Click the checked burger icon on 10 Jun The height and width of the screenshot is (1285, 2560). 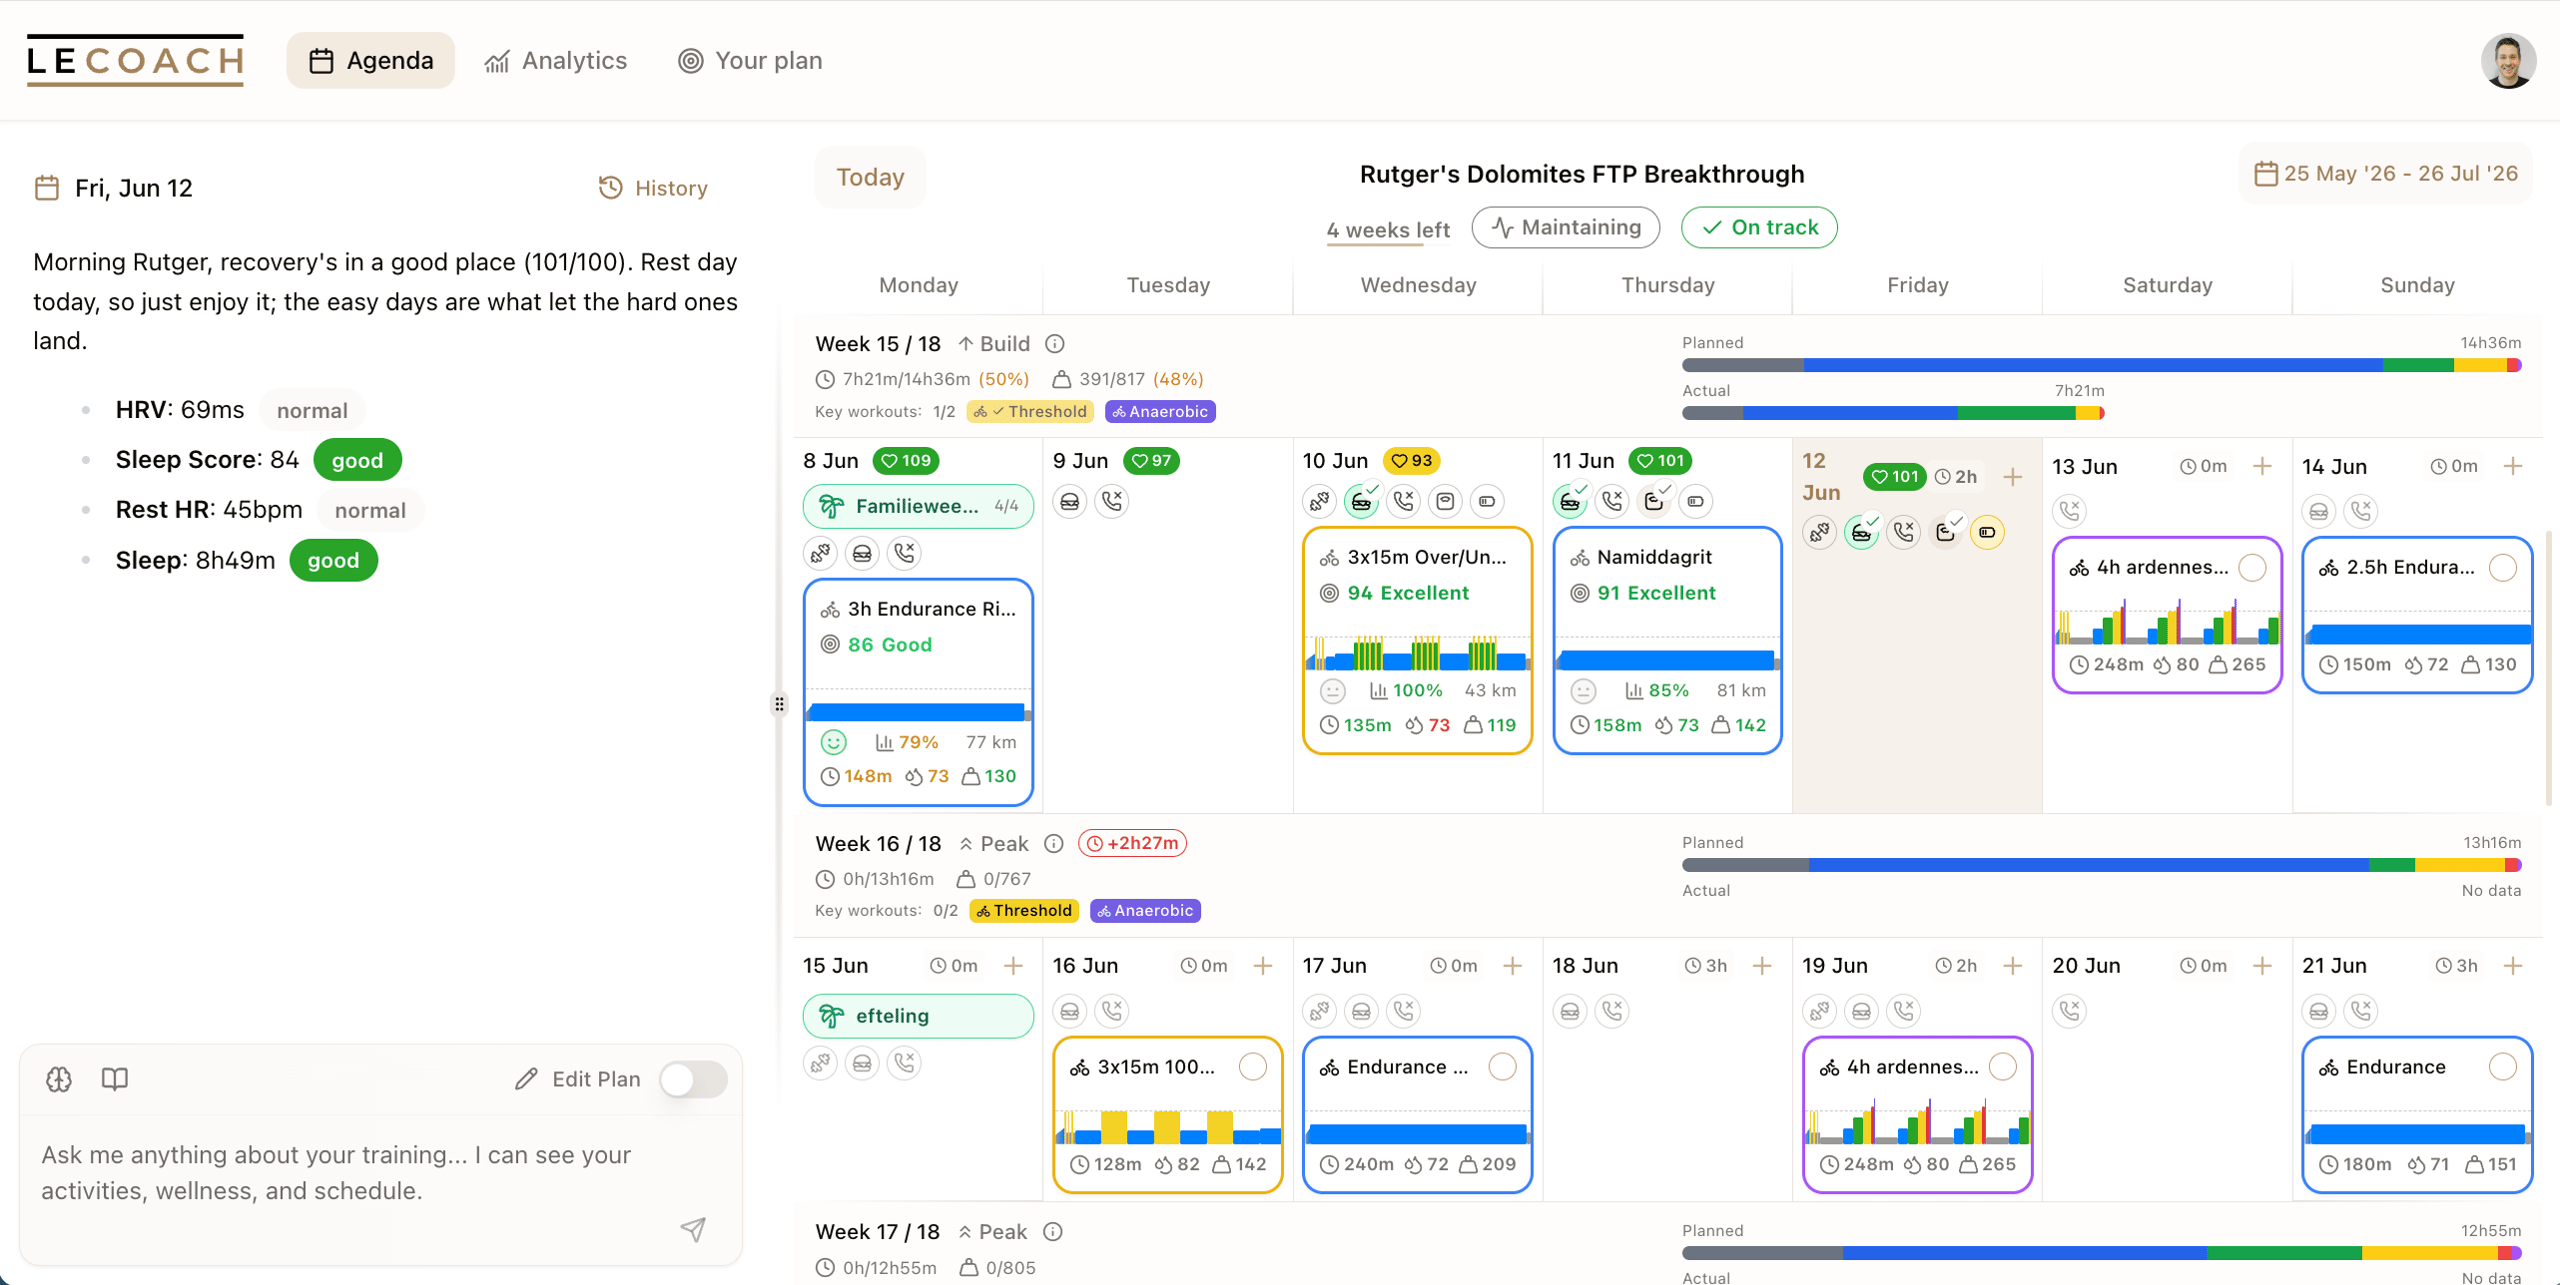[x=1362, y=501]
